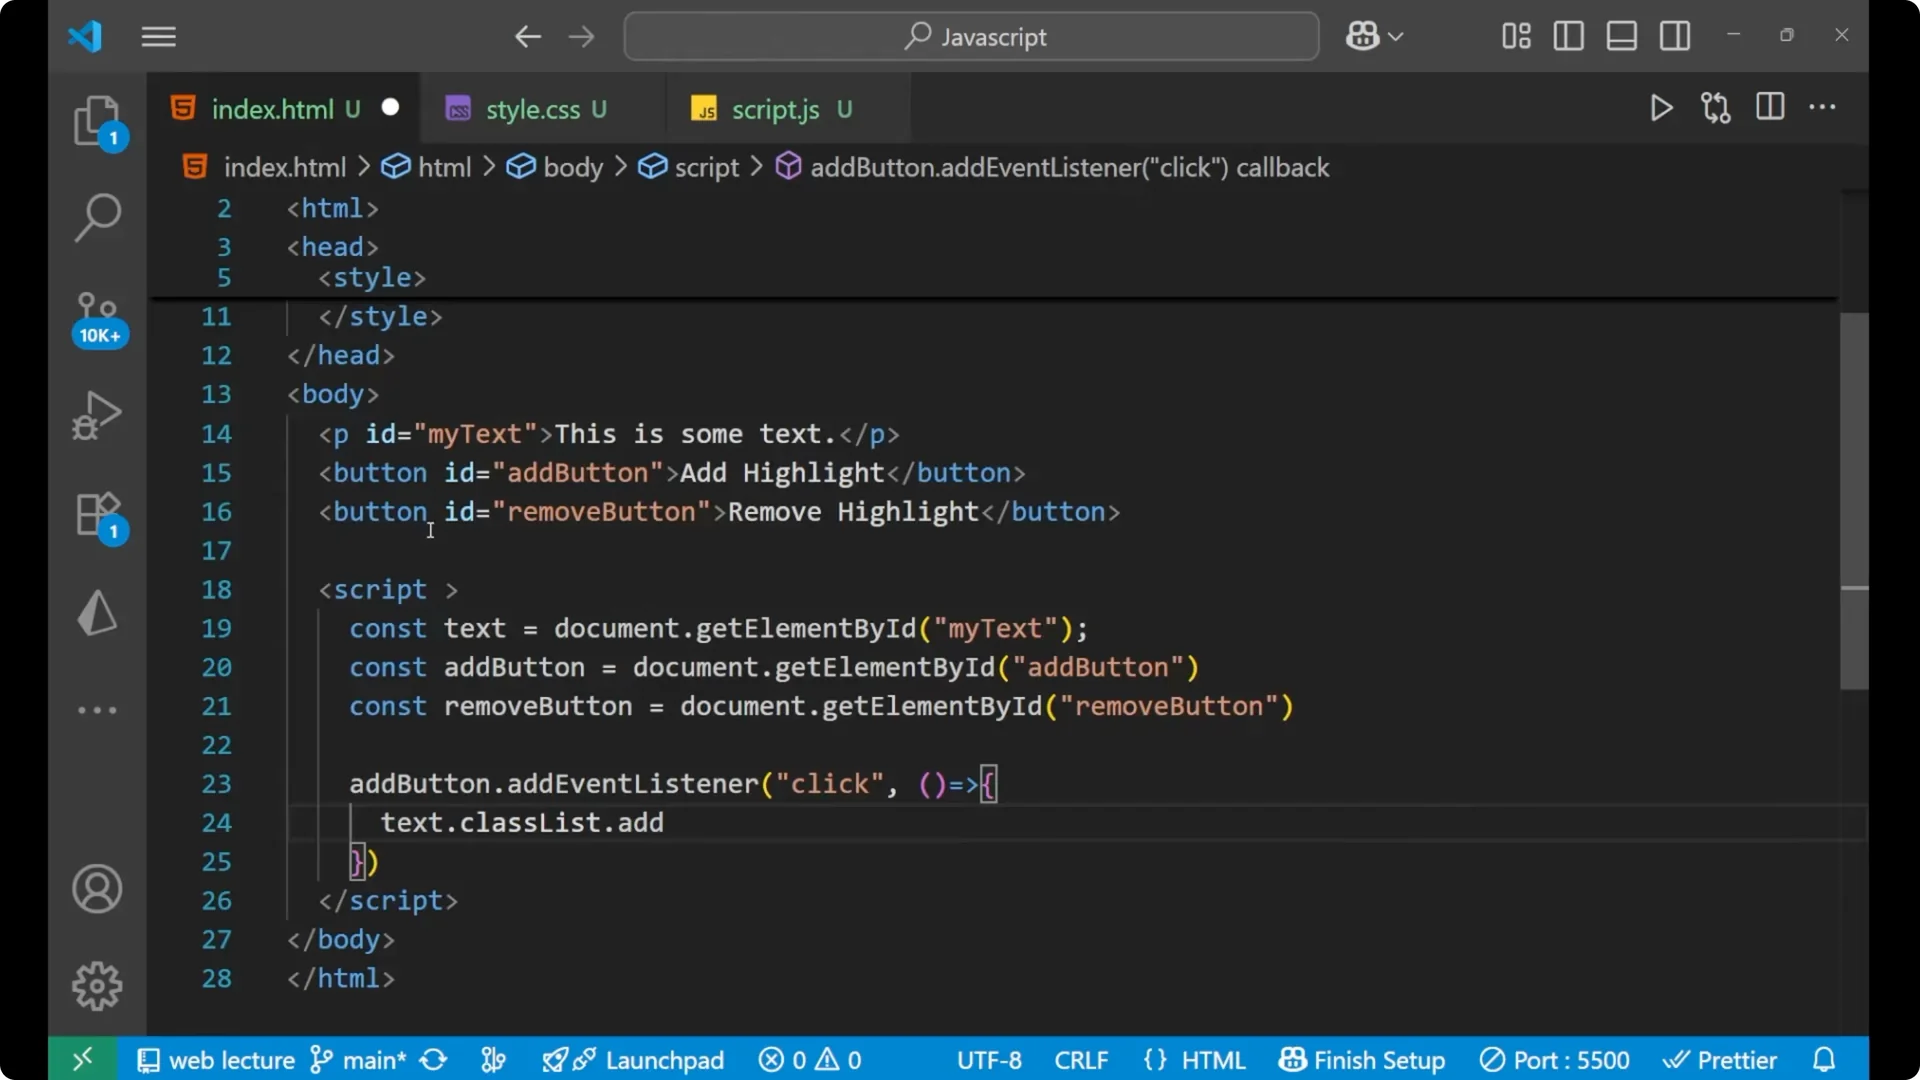Open the Extensions view

97,514
